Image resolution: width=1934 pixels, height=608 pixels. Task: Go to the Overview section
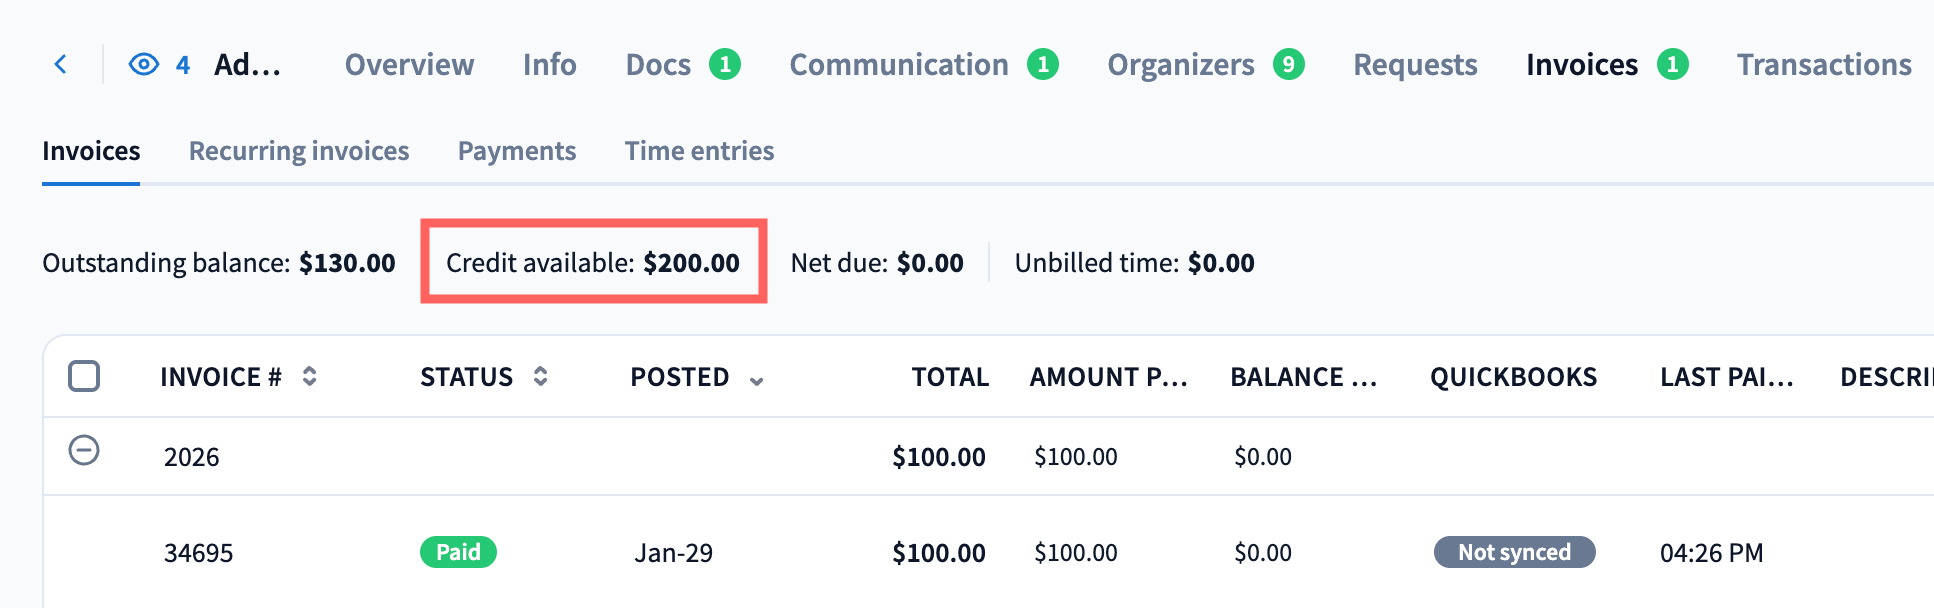(x=409, y=65)
